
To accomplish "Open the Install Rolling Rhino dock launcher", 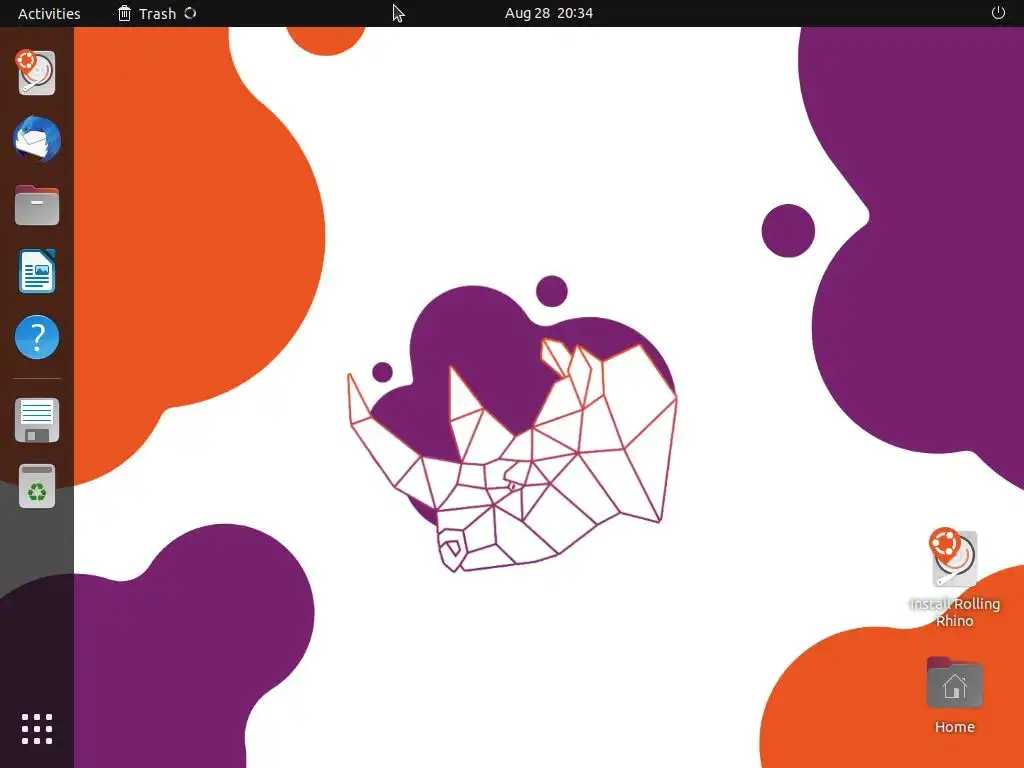I will coord(36,72).
